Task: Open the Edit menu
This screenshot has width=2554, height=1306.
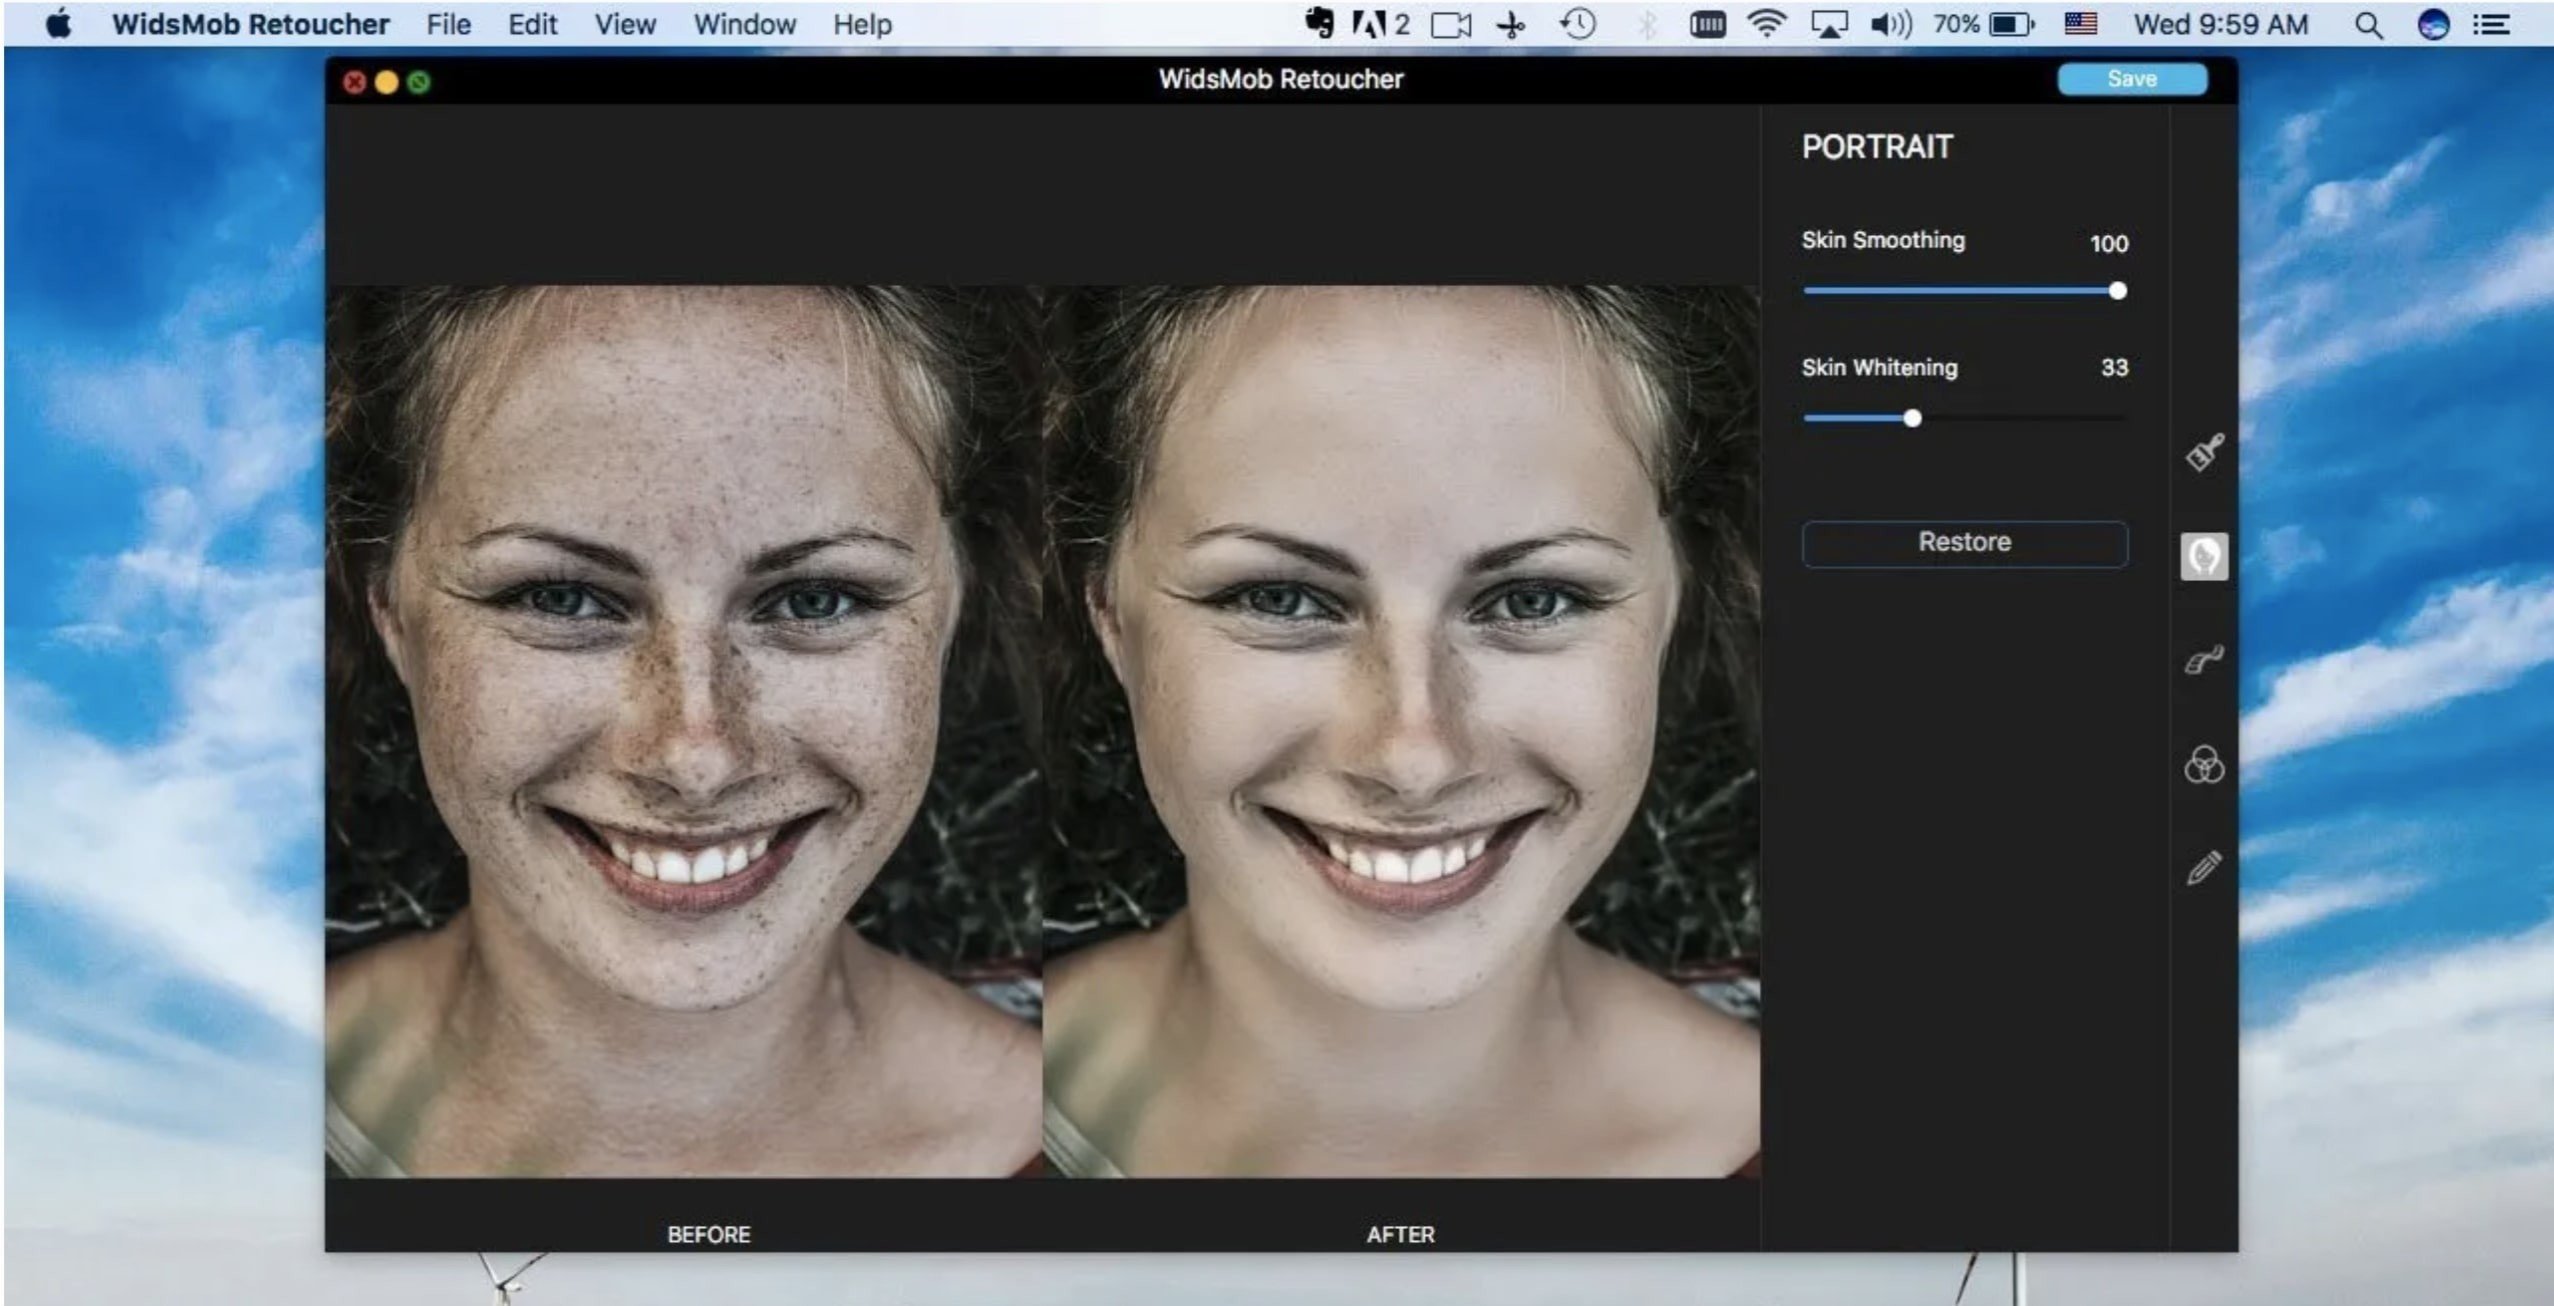Action: pyautogui.click(x=532, y=24)
